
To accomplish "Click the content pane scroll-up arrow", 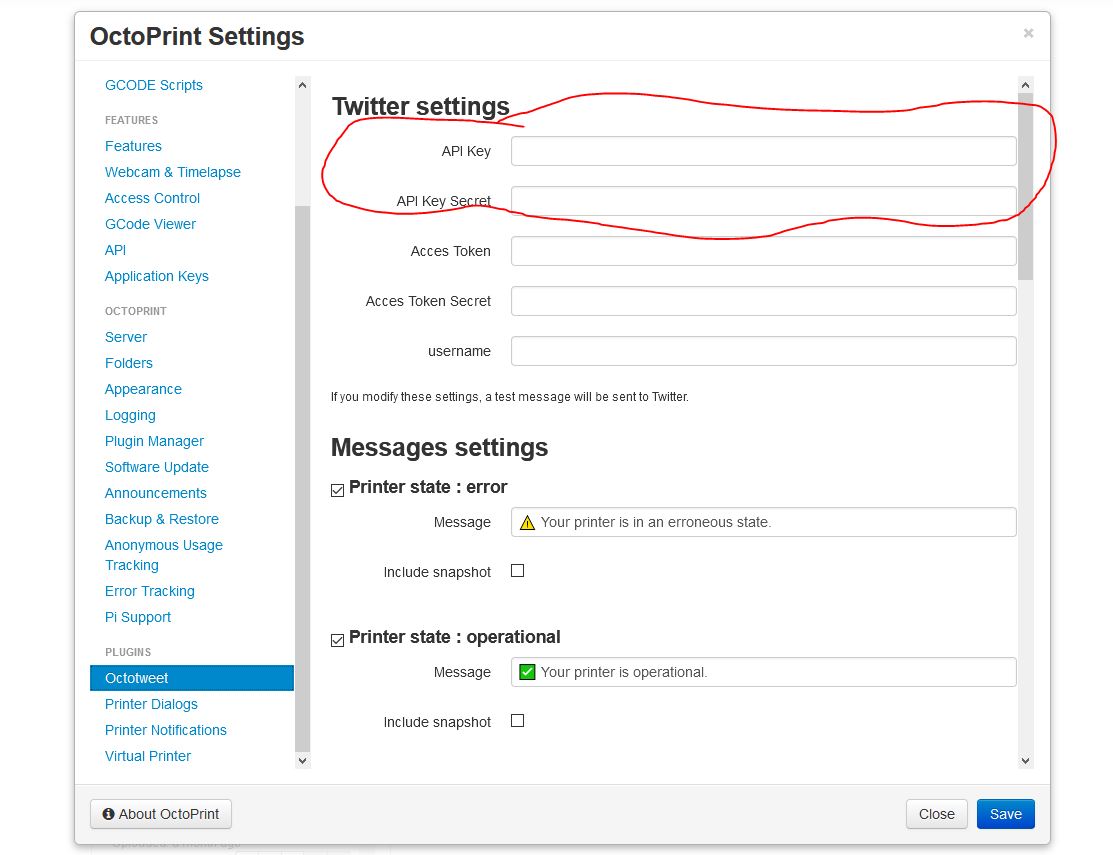I will click(1025, 86).
